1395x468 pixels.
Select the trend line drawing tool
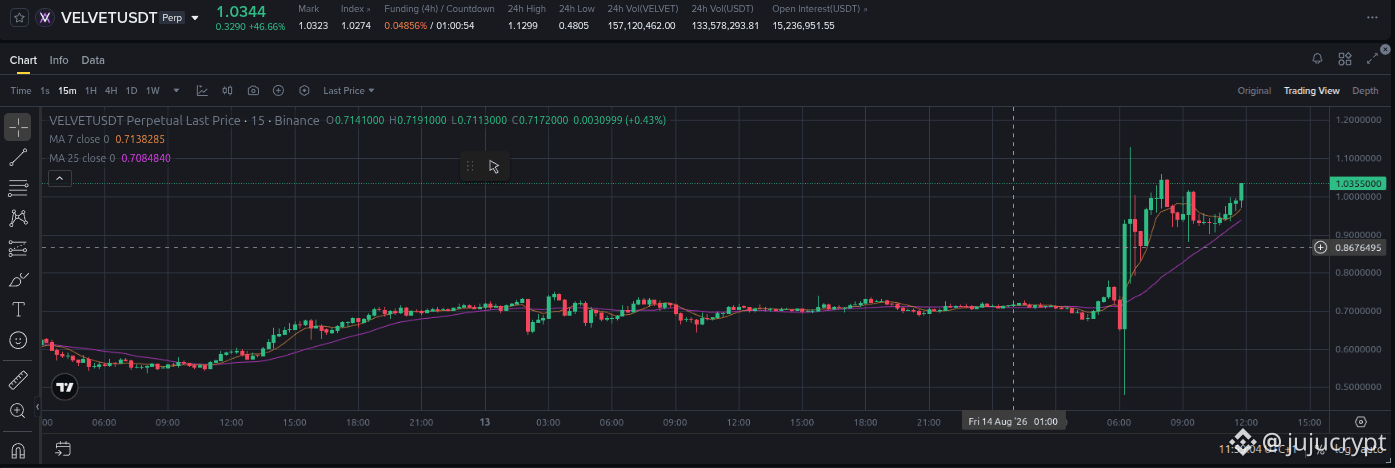click(18, 157)
